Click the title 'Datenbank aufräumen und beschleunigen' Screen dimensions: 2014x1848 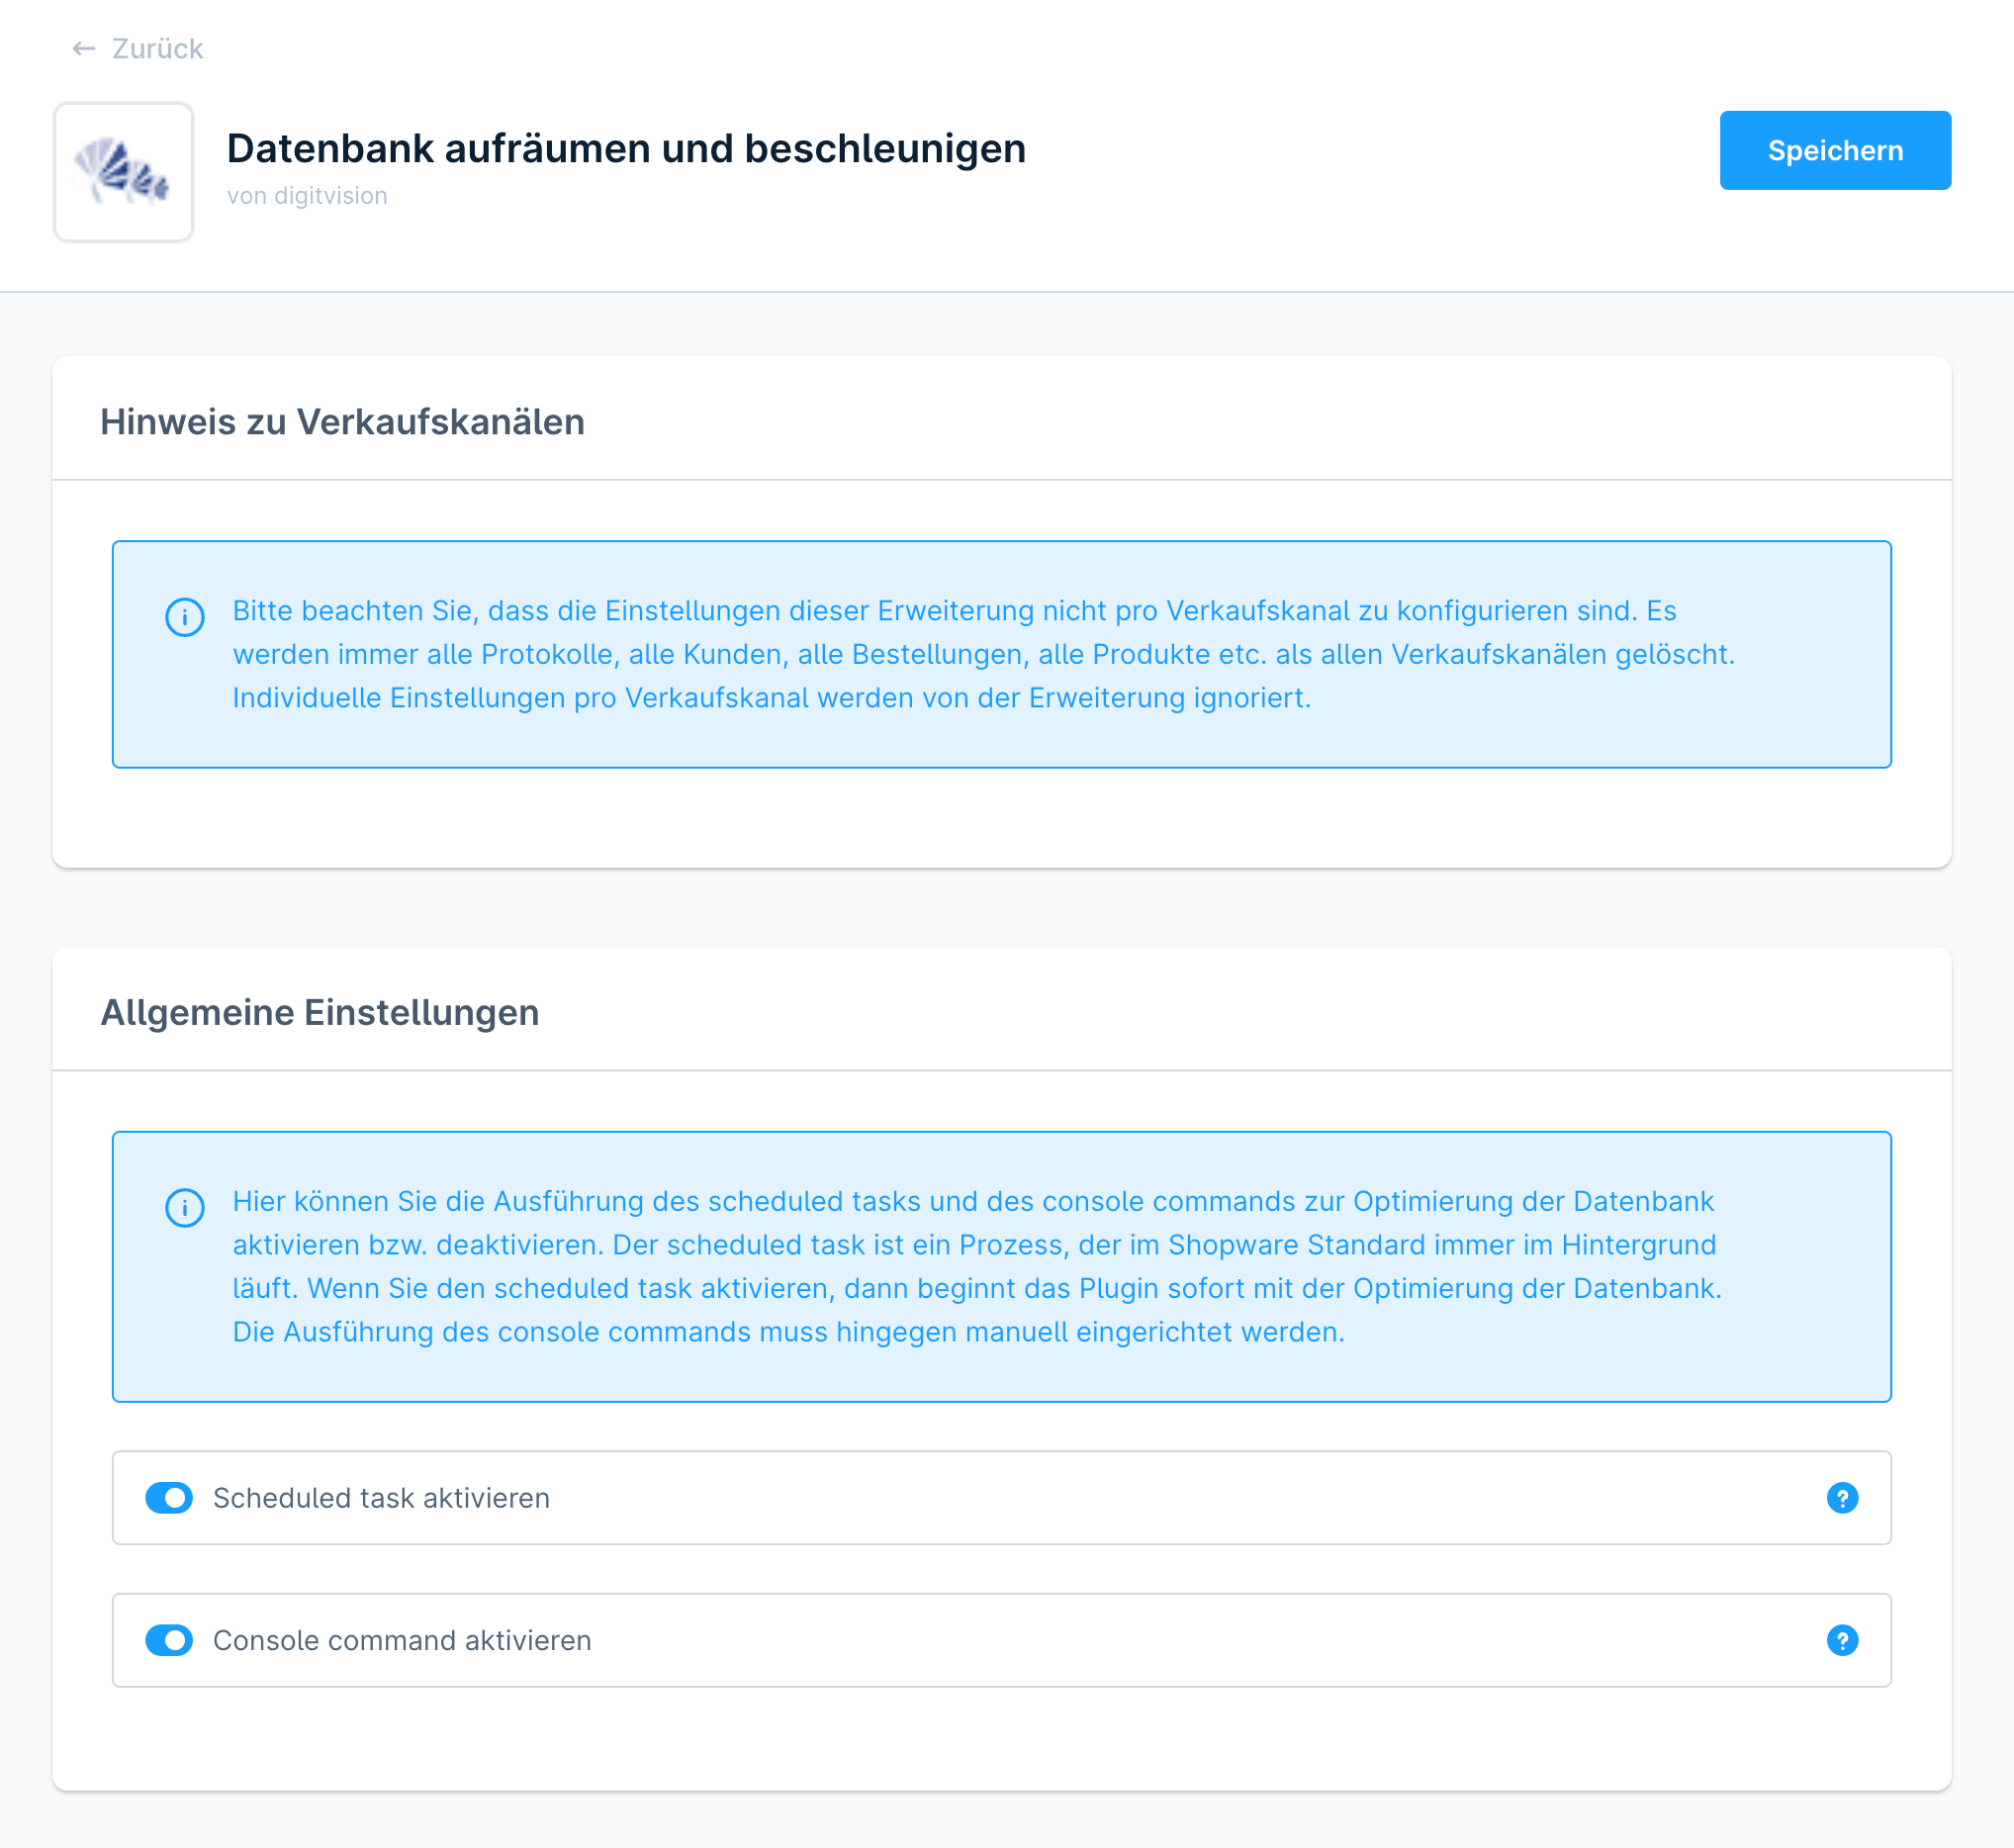(x=626, y=148)
